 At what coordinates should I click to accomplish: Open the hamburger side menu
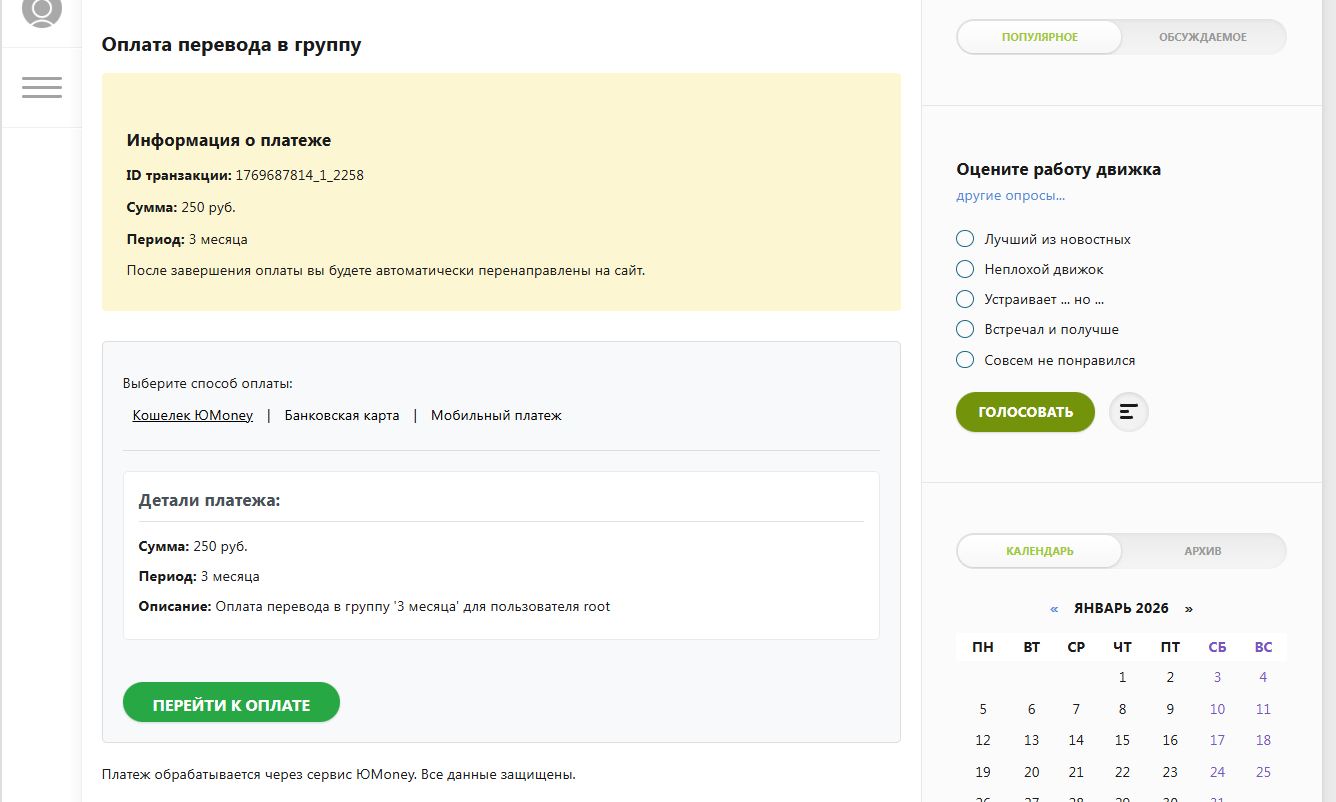click(41, 87)
